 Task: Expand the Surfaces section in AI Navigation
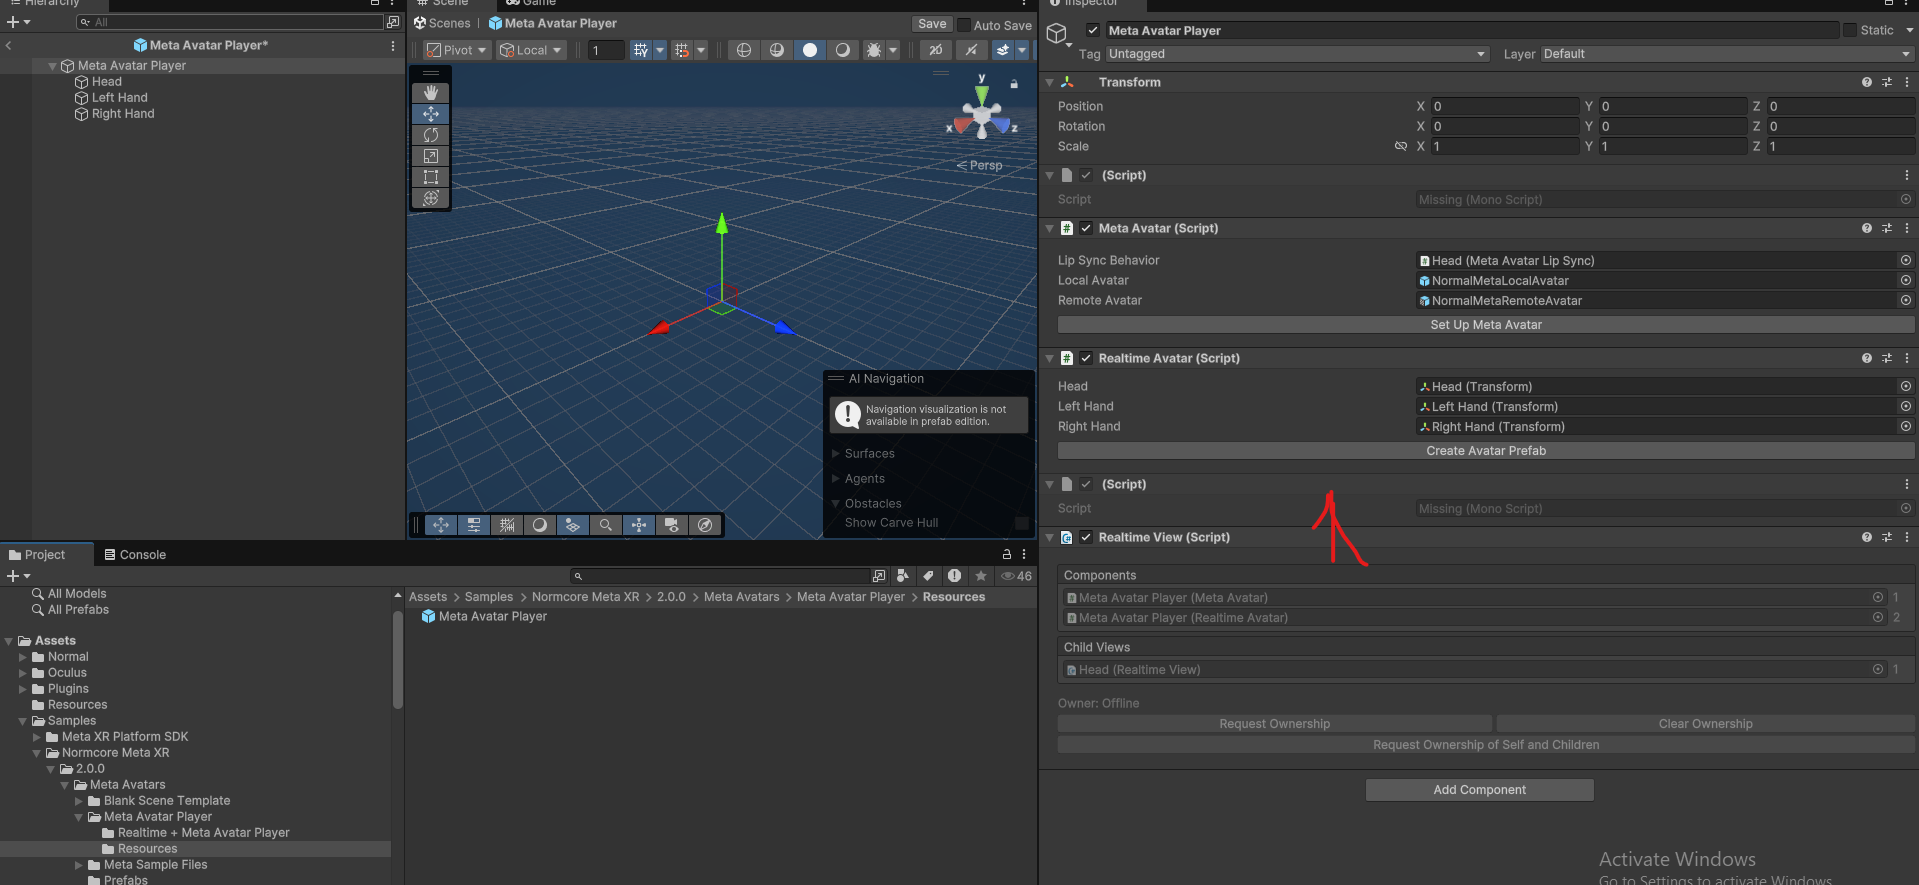click(836, 454)
